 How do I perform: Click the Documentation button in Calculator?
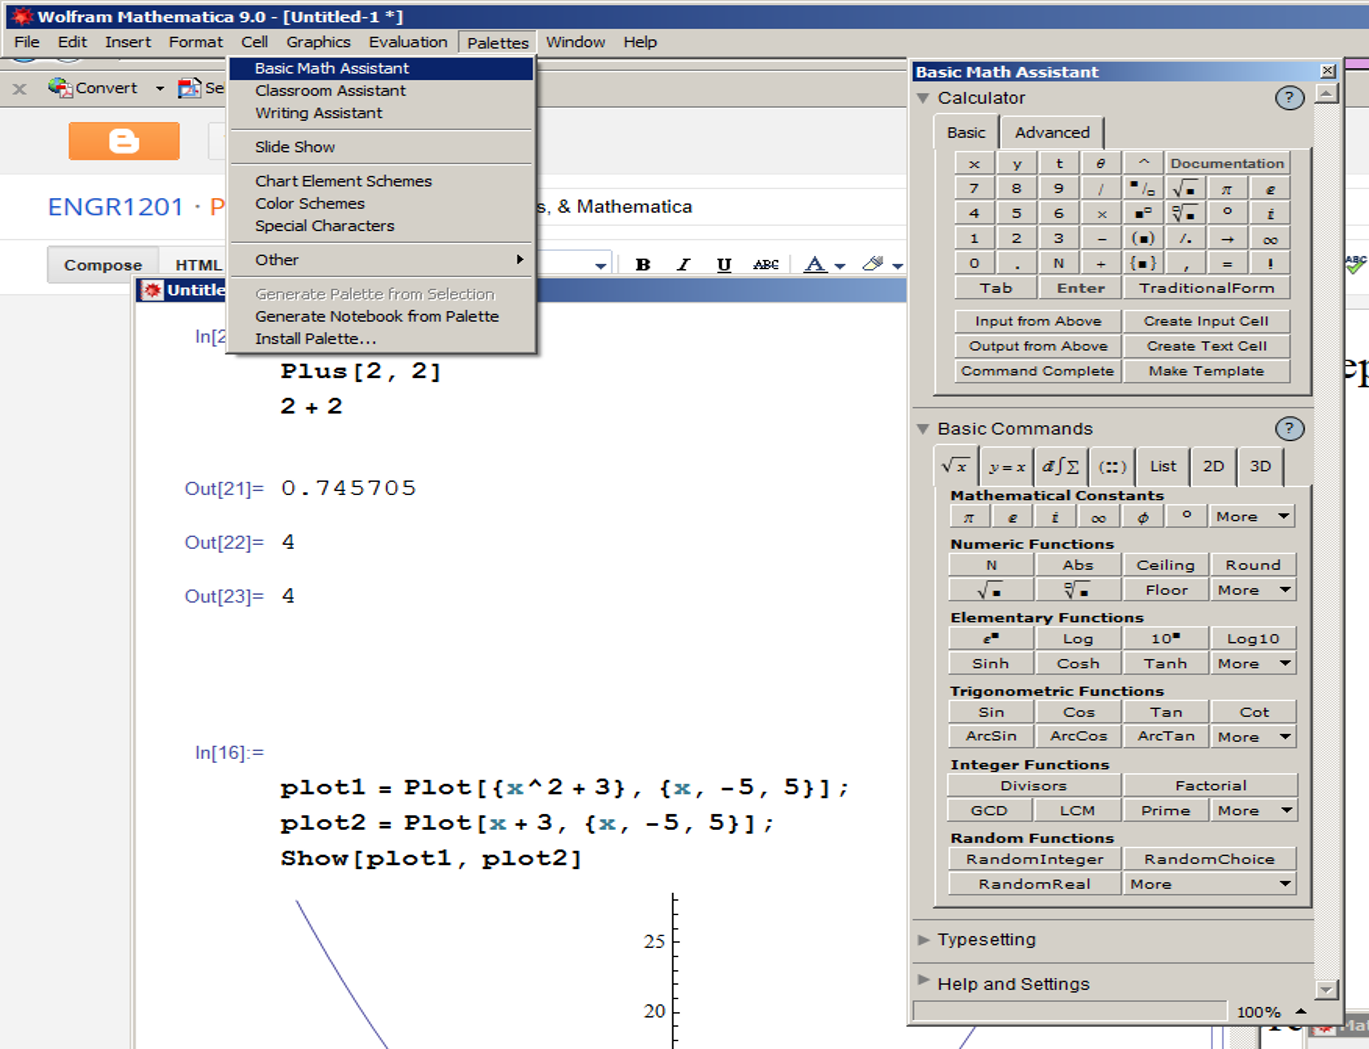[1227, 163]
